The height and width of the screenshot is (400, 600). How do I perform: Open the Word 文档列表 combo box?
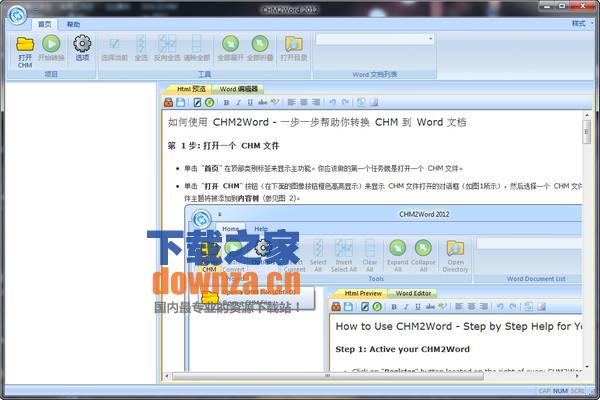375,39
